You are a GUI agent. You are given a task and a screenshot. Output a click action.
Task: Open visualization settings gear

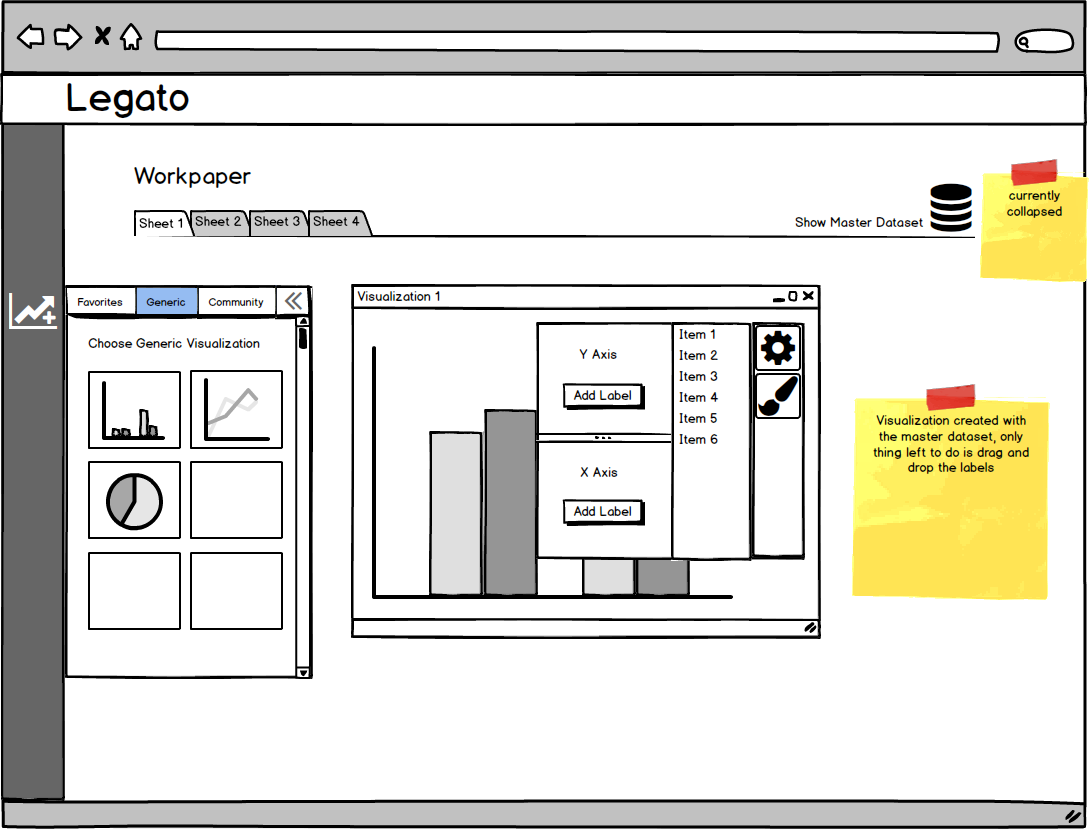[x=778, y=347]
